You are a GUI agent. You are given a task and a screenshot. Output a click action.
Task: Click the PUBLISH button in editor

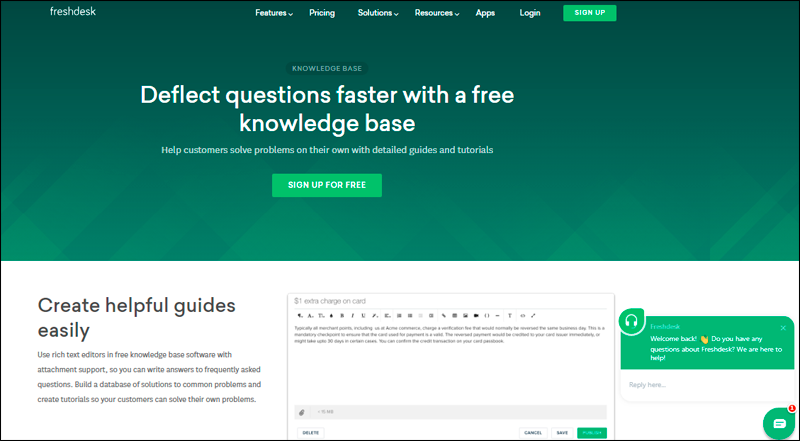click(592, 433)
